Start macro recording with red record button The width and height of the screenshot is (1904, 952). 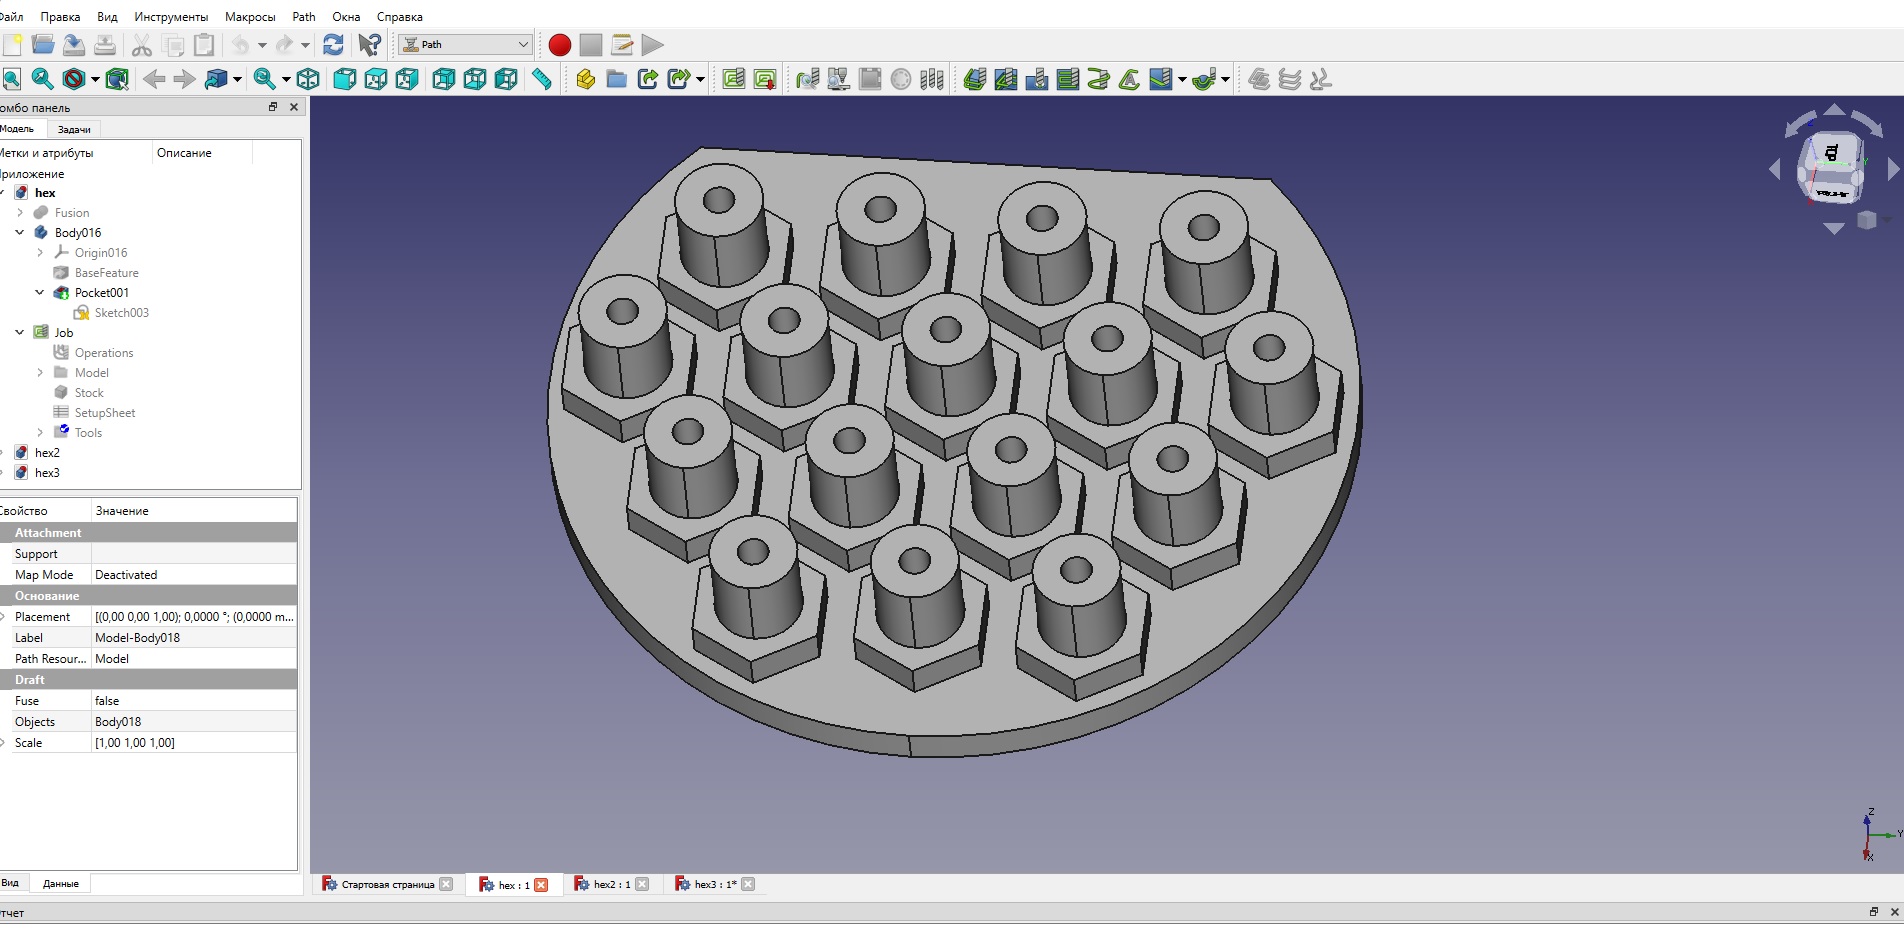coord(560,45)
